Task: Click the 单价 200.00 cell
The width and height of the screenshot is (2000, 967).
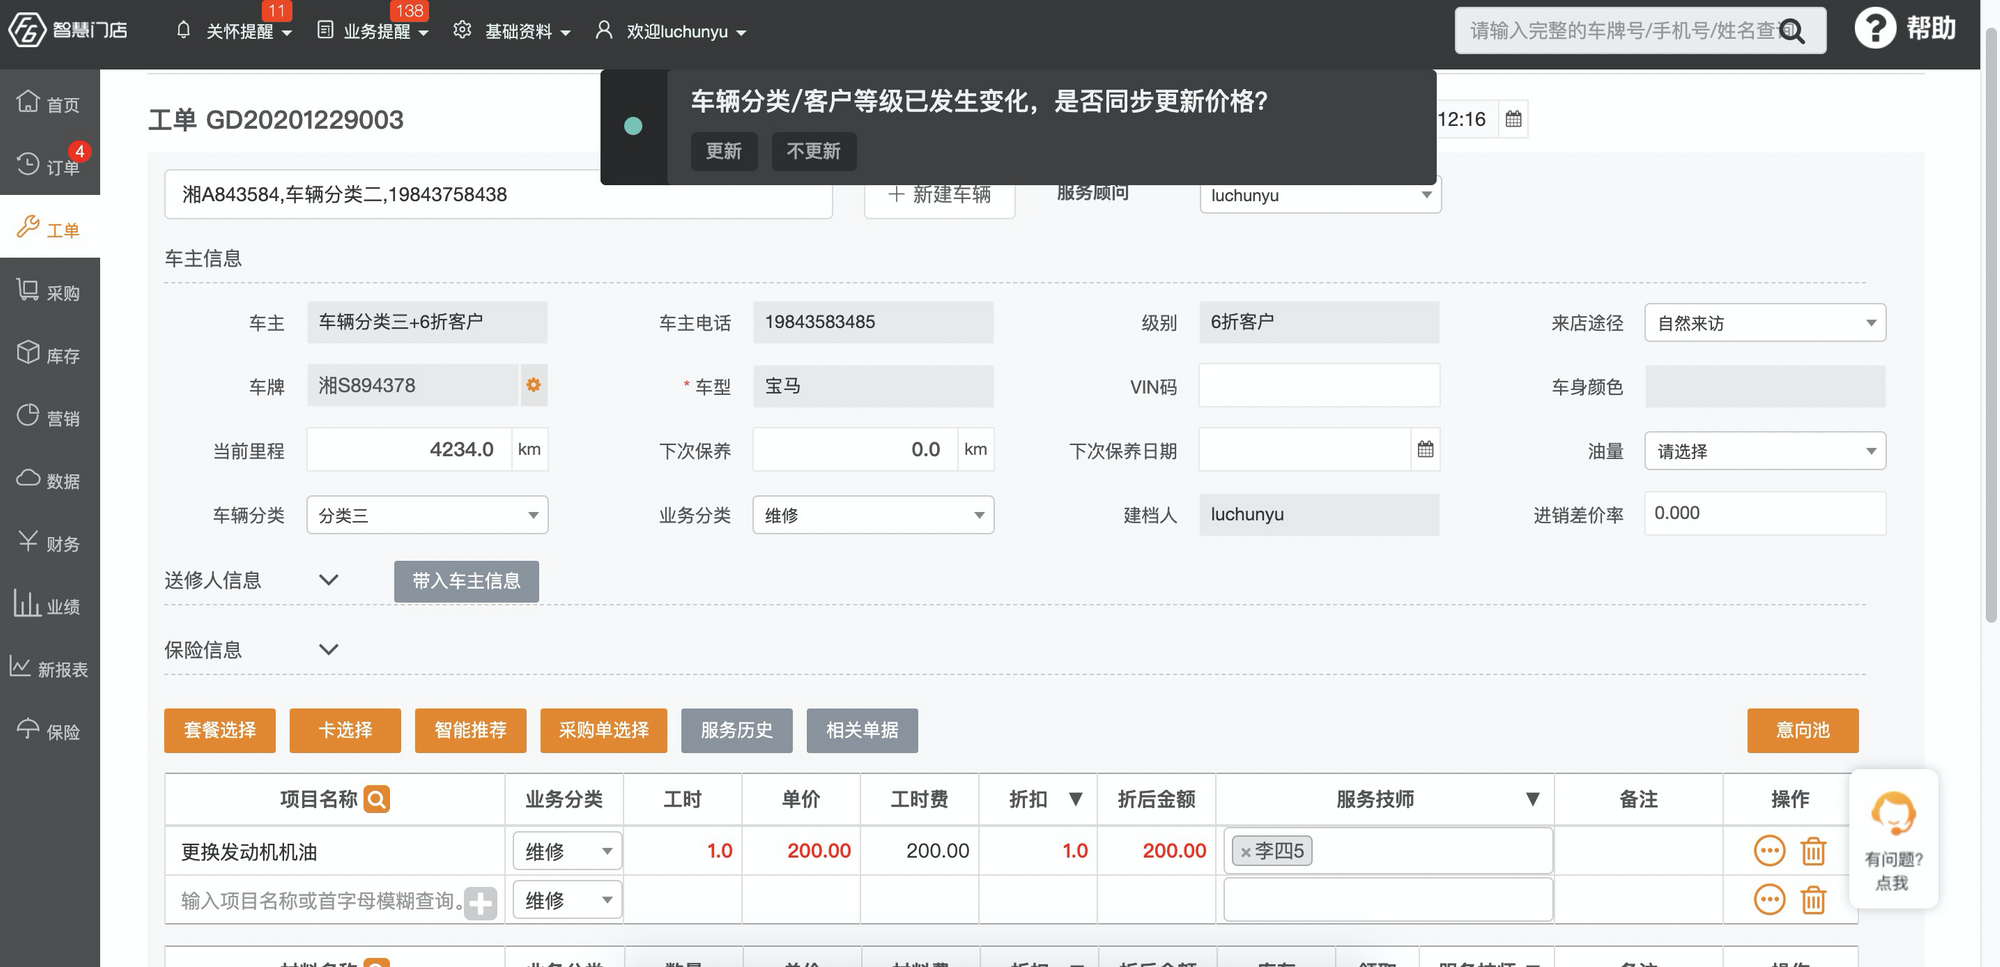Action: pos(801,851)
